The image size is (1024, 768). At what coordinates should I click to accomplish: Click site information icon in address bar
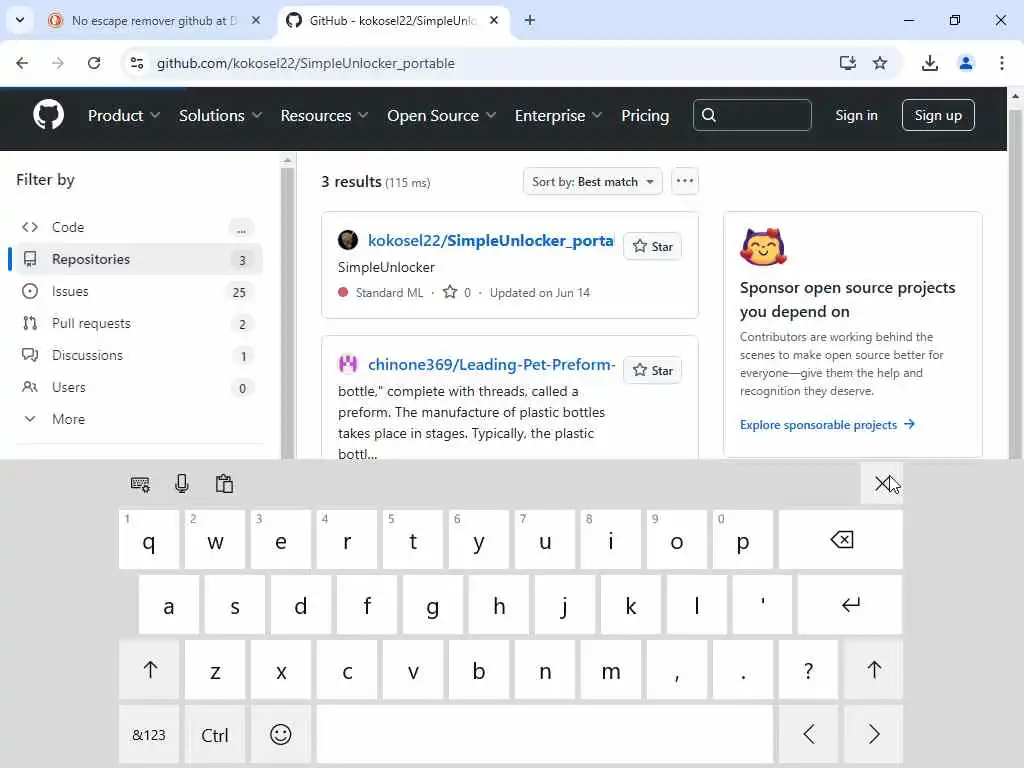coord(137,63)
